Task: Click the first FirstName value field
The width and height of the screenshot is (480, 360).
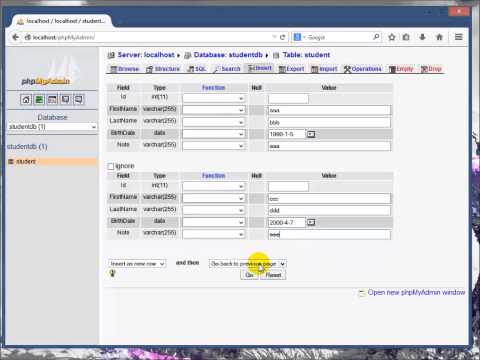Action: (x=329, y=110)
